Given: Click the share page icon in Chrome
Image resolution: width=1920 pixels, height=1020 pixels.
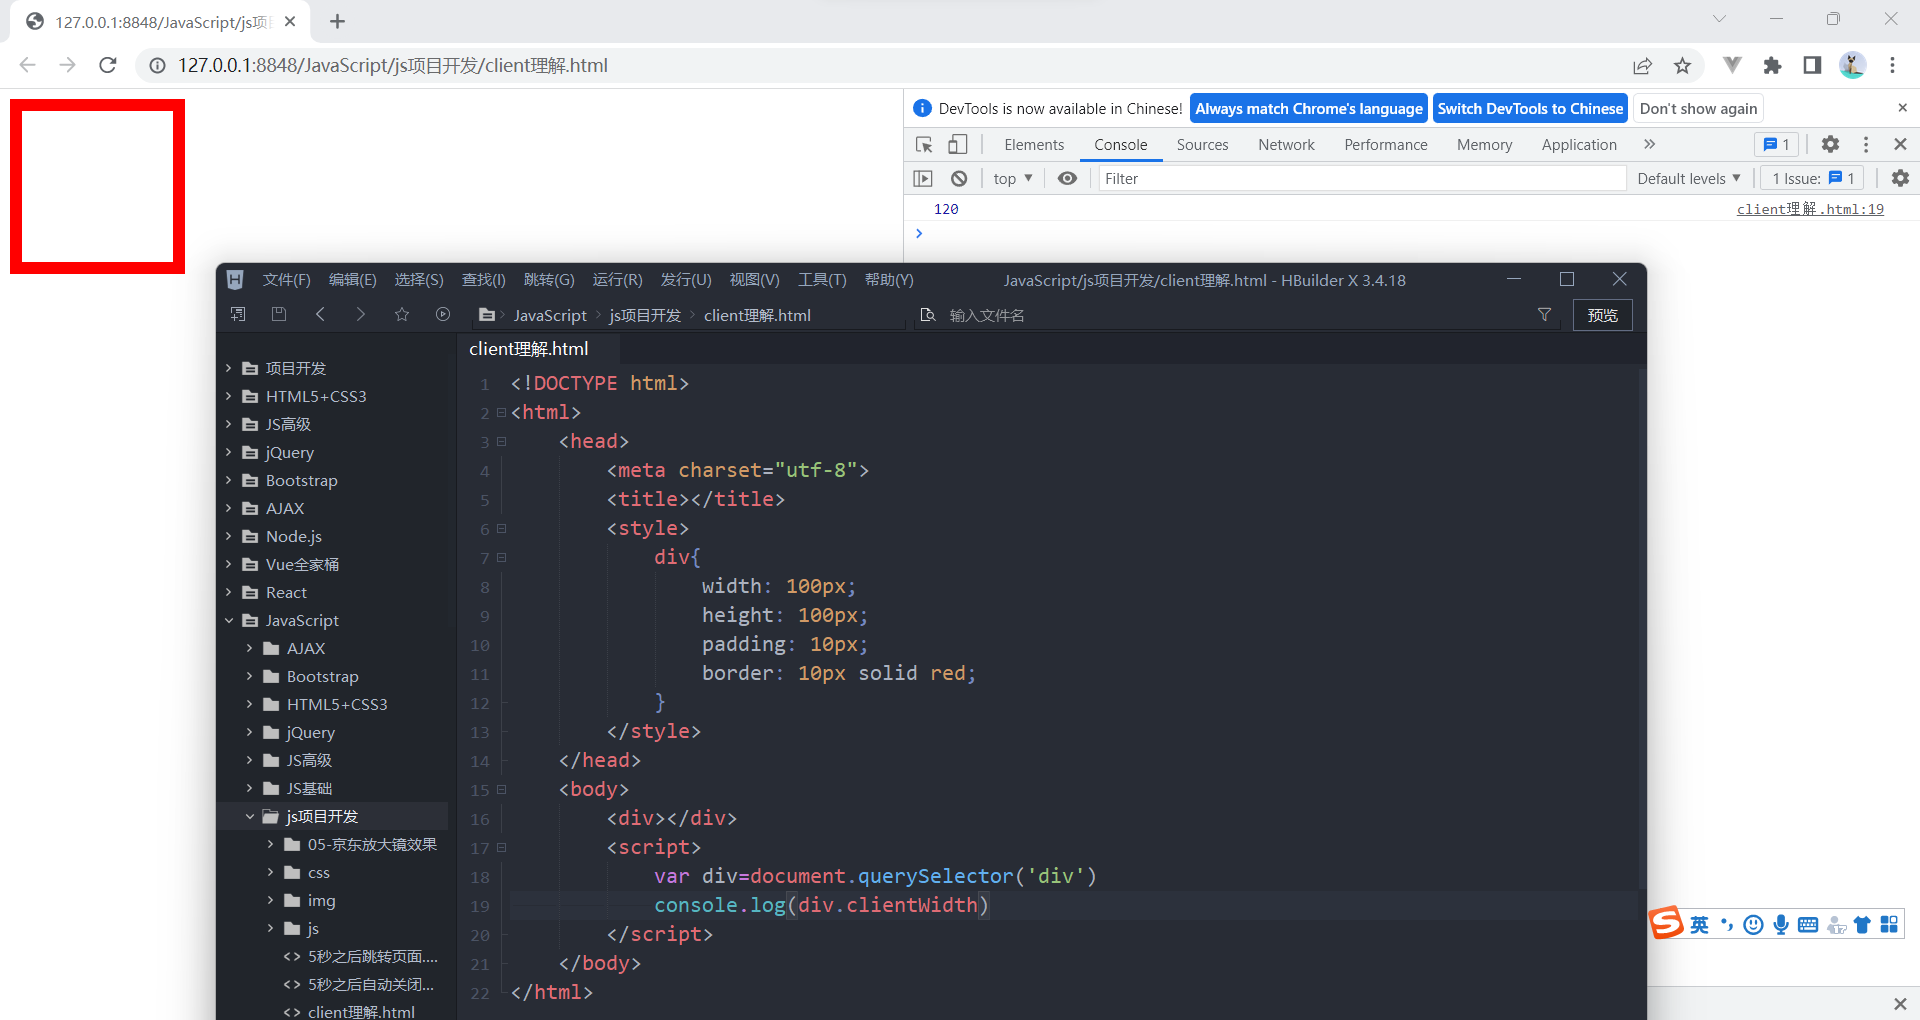Looking at the screenshot, I should click(1642, 65).
